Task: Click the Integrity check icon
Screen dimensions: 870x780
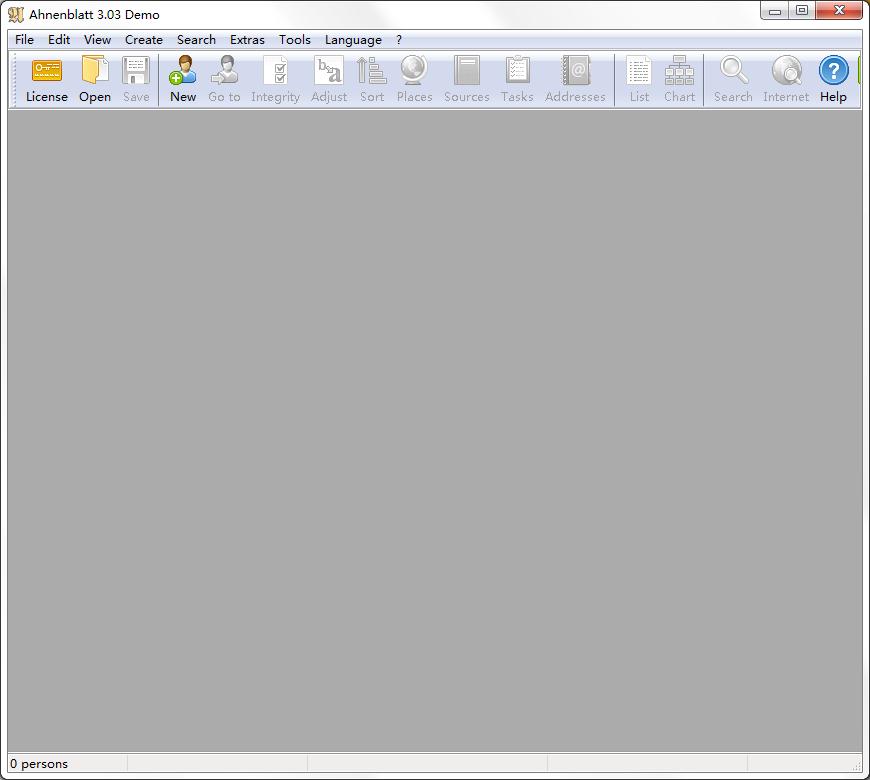Action: (x=275, y=72)
